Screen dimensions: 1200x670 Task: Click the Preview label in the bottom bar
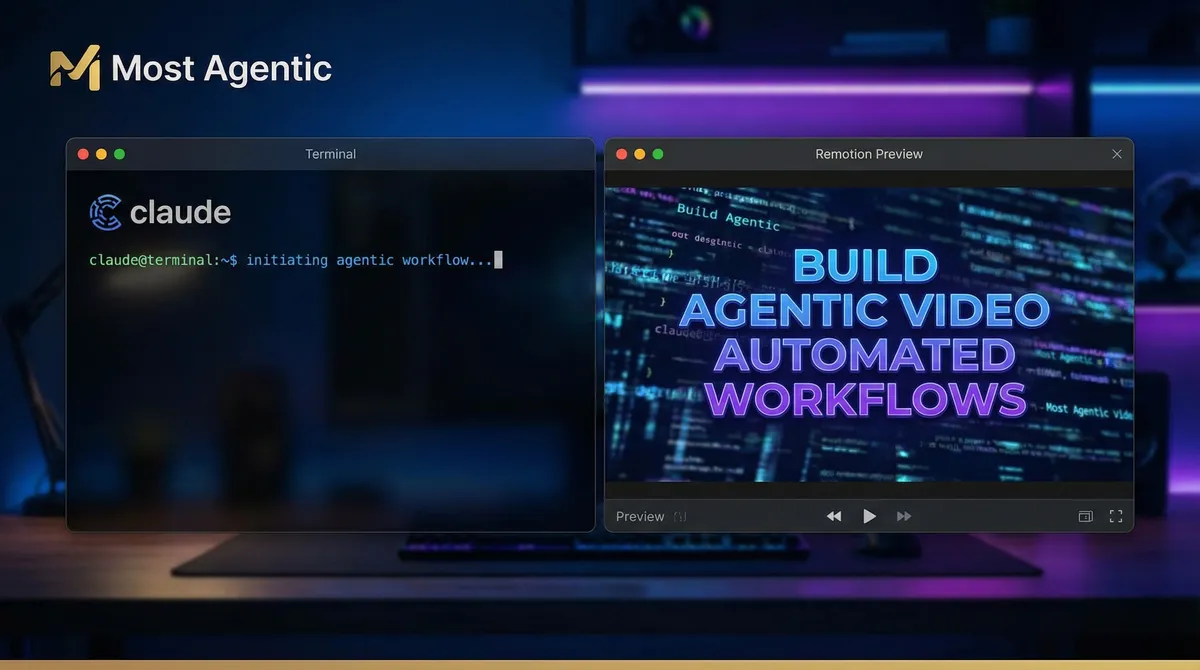coord(640,517)
